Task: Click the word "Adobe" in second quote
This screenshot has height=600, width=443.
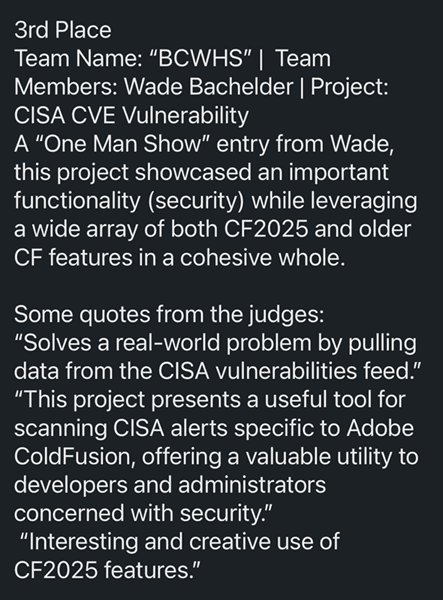Action: pos(380,428)
